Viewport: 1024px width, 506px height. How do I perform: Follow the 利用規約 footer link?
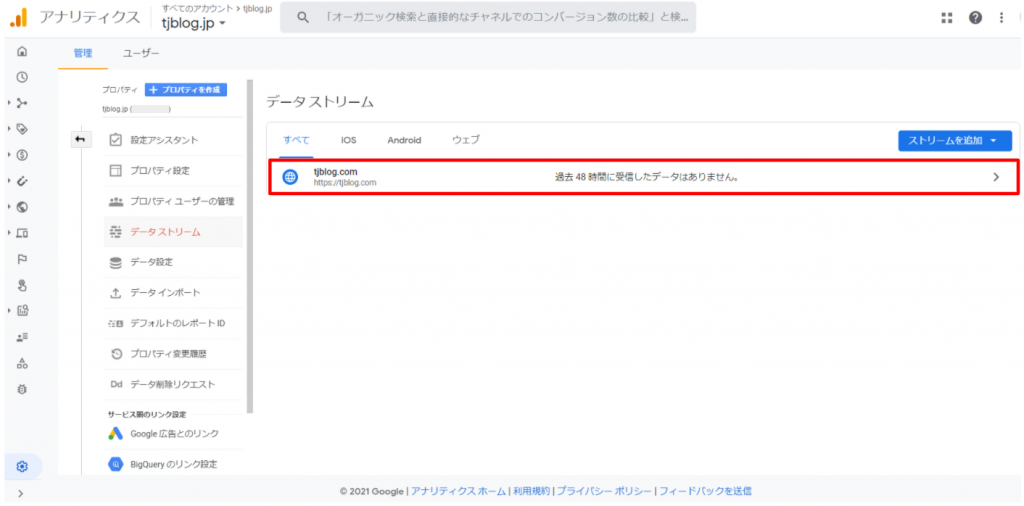(530, 491)
